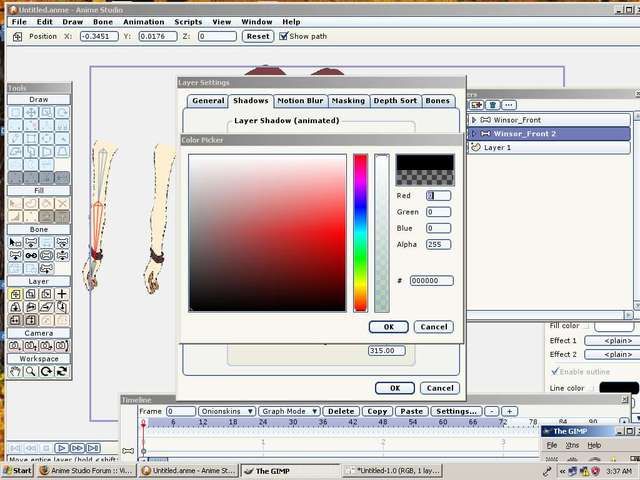This screenshot has width=640, height=480.
Task: Click the vertical rainbow hue slider
Action: coord(360,233)
